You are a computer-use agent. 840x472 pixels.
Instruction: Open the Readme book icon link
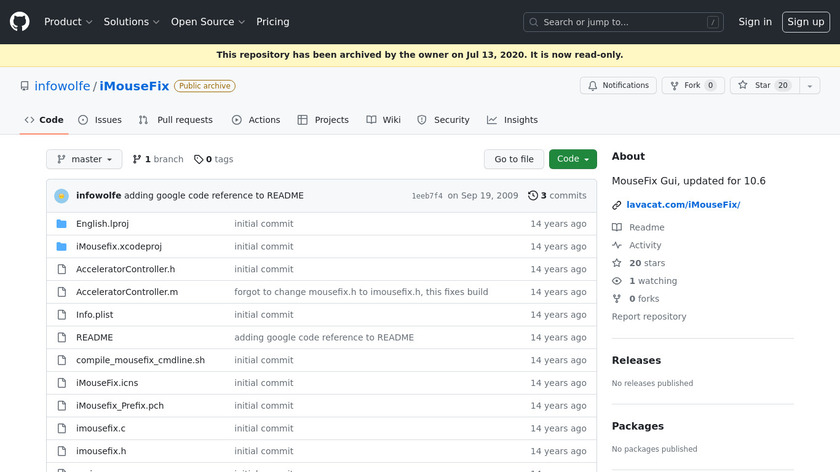[617, 228]
